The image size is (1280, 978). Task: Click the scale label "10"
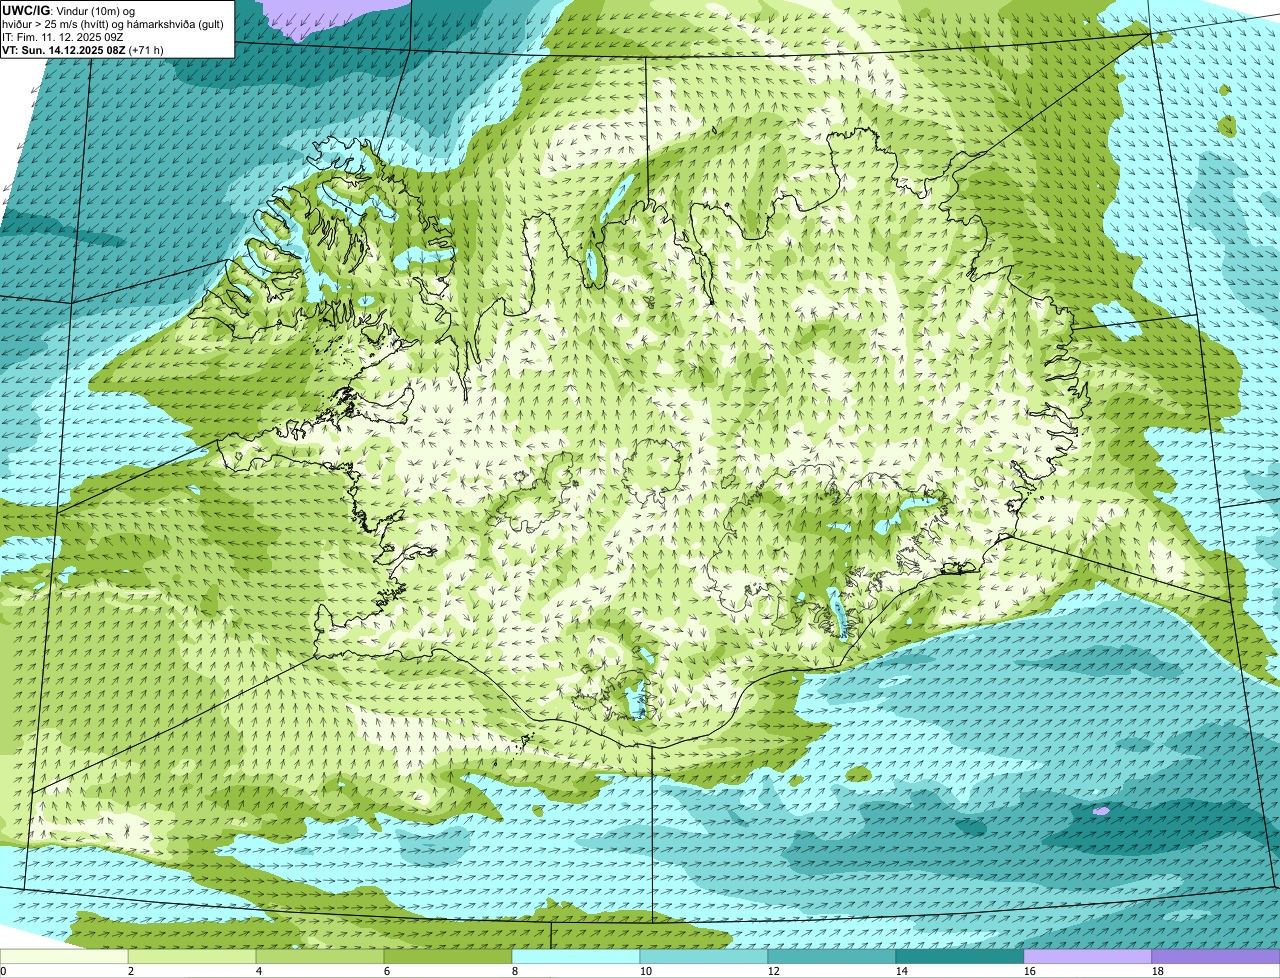tap(646, 971)
